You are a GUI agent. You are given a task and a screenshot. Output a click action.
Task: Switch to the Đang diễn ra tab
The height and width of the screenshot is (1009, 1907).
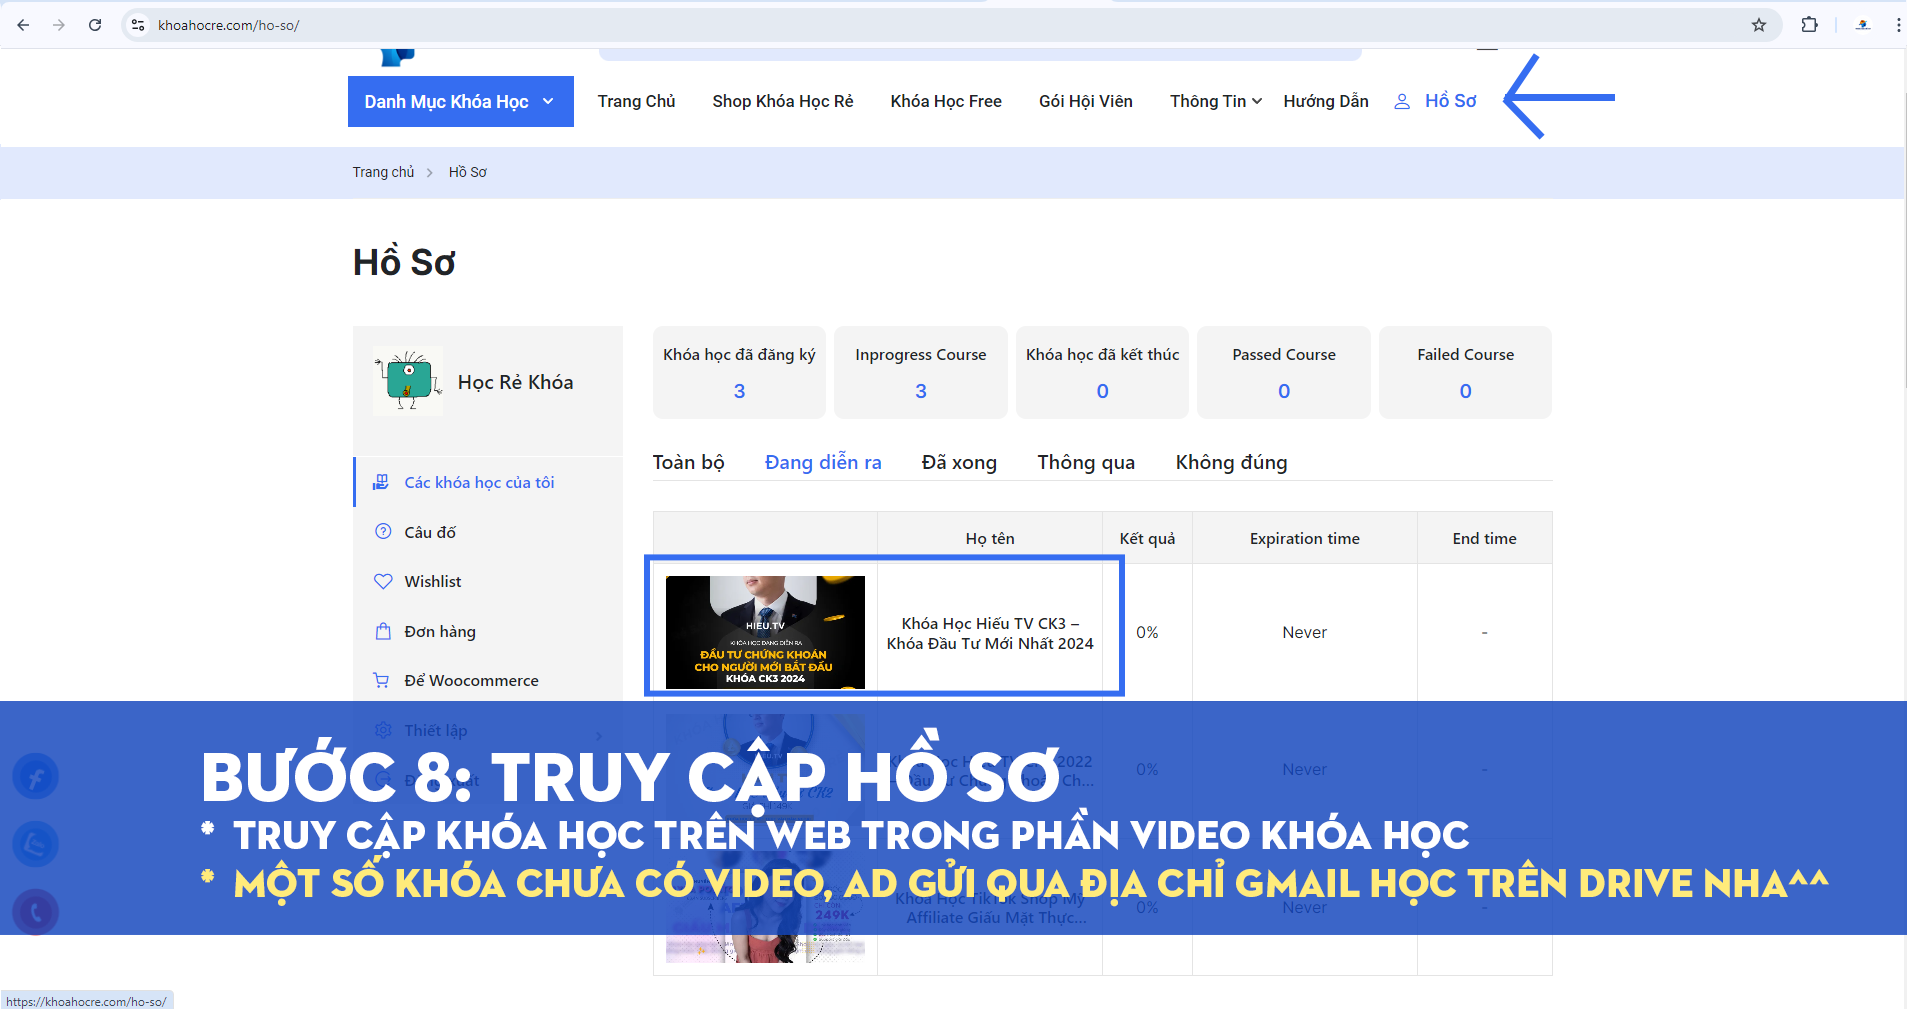pyautogui.click(x=822, y=462)
